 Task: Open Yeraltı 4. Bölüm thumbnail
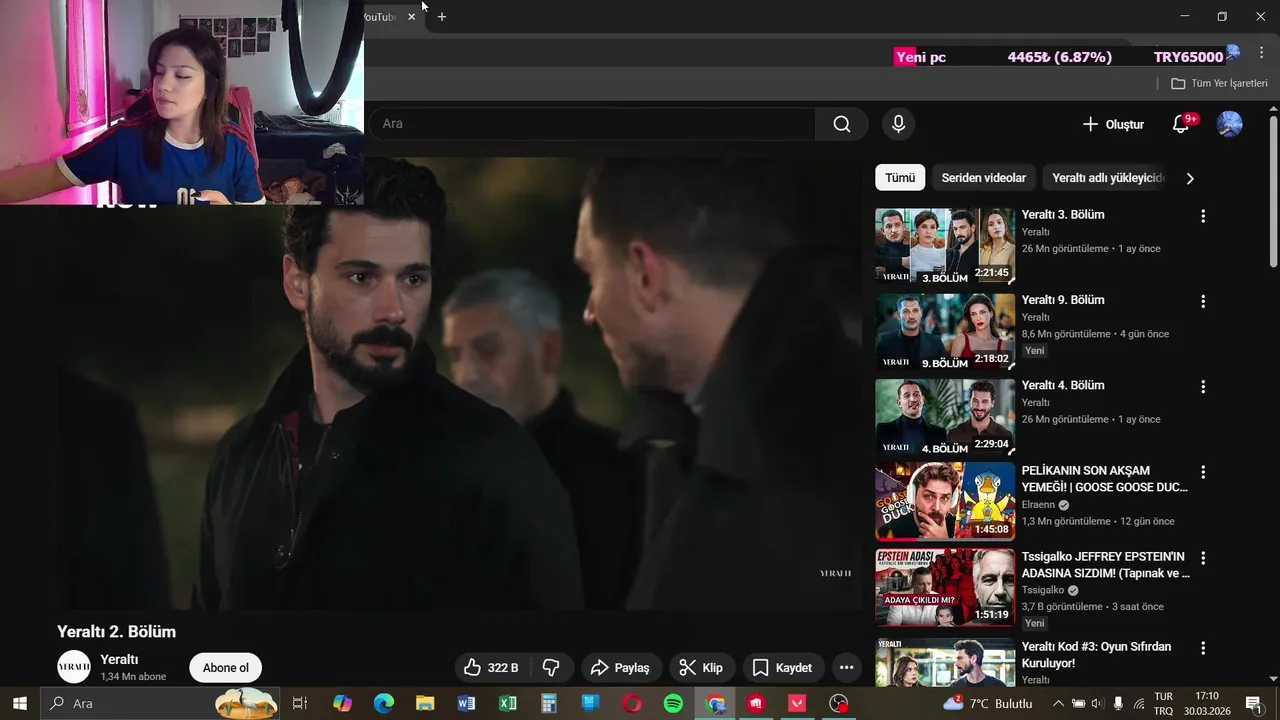click(945, 417)
